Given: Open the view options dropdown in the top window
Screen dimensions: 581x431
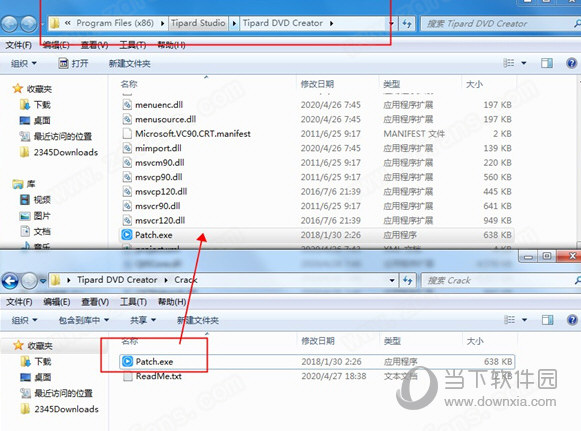Looking at the screenshot, I should coord(524,63).
